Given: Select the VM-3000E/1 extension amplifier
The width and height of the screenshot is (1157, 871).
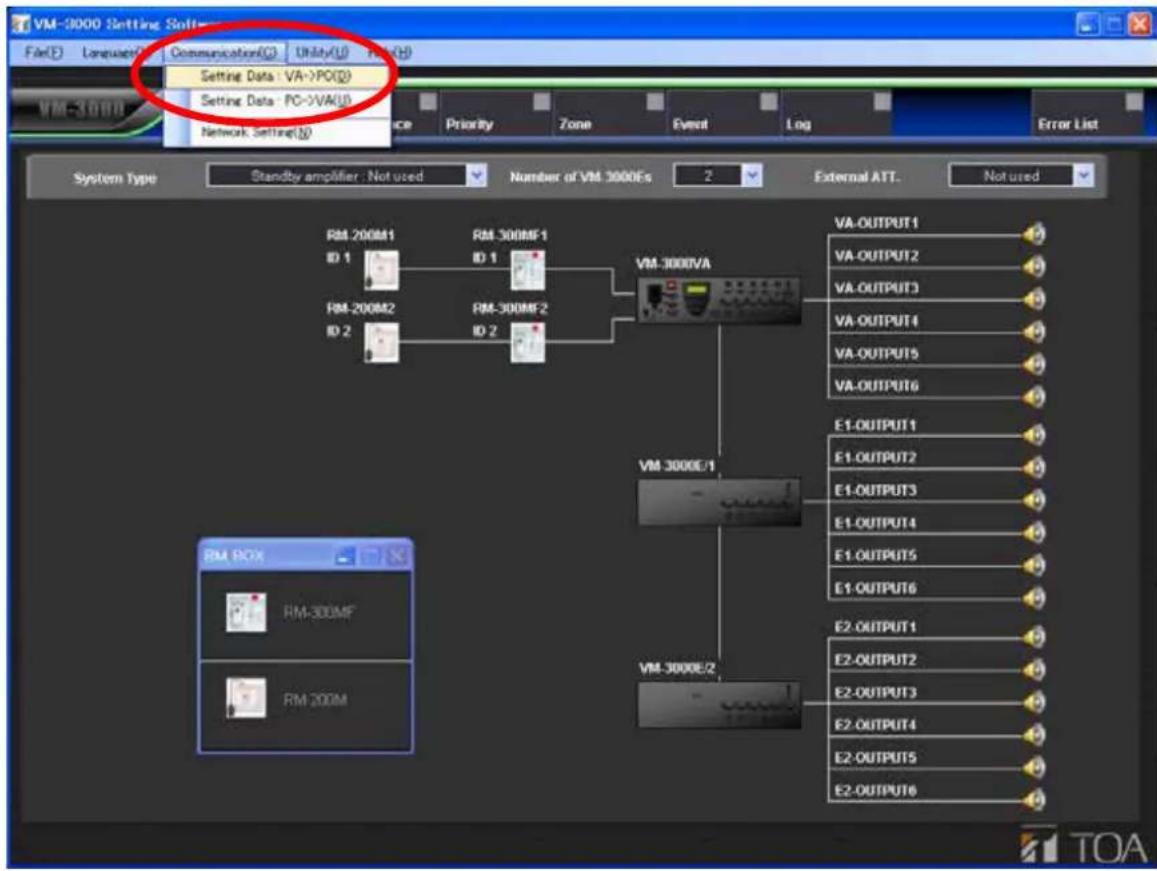Looking at the screenshot, I should [x=719, y=503].
